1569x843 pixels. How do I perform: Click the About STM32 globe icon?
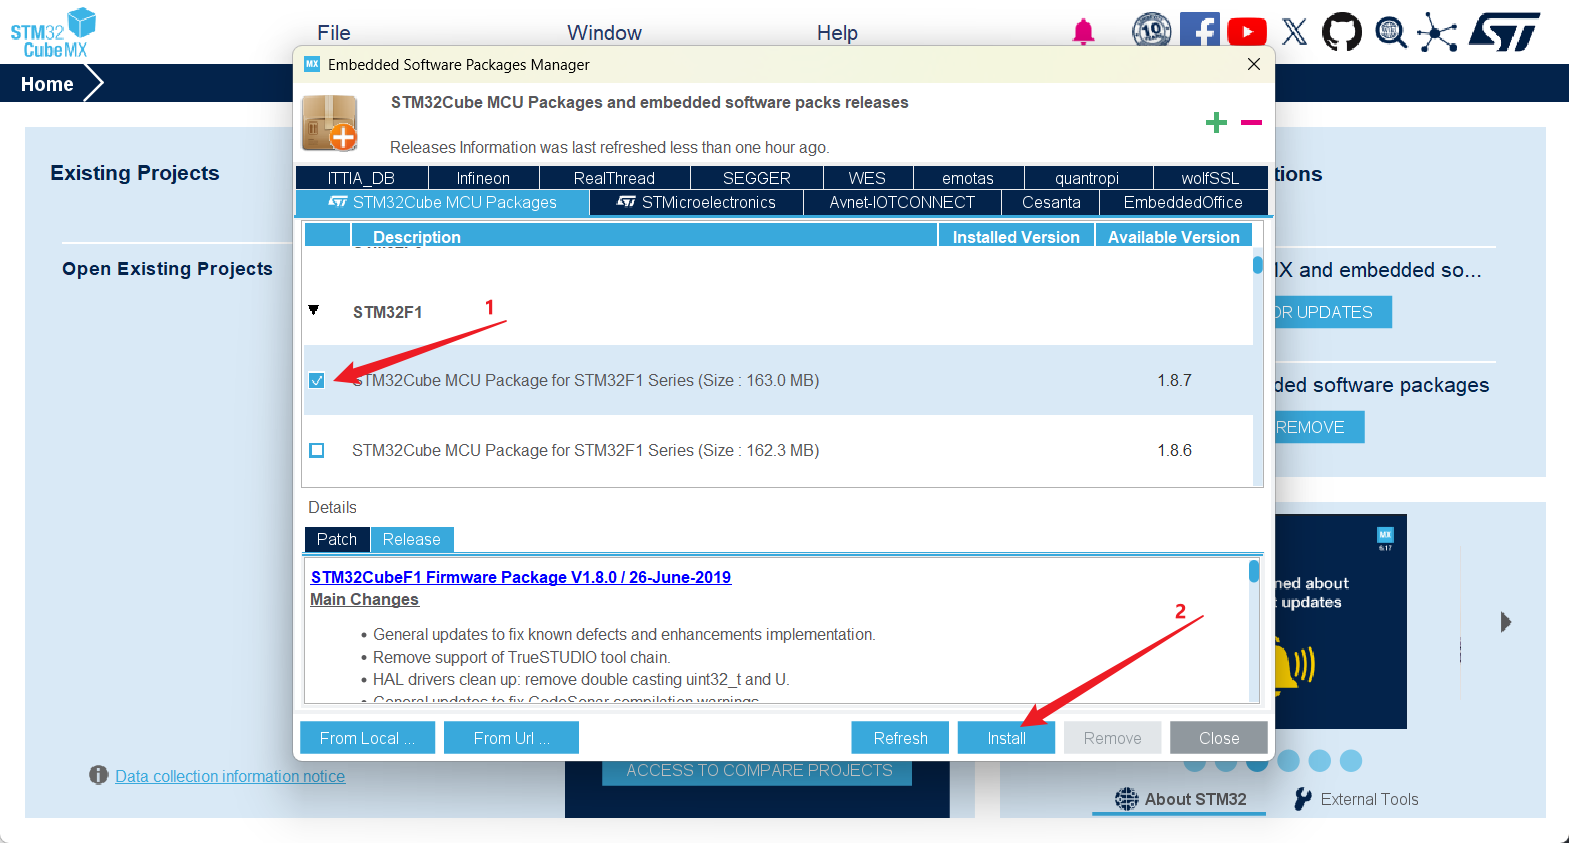[1127, 798]
